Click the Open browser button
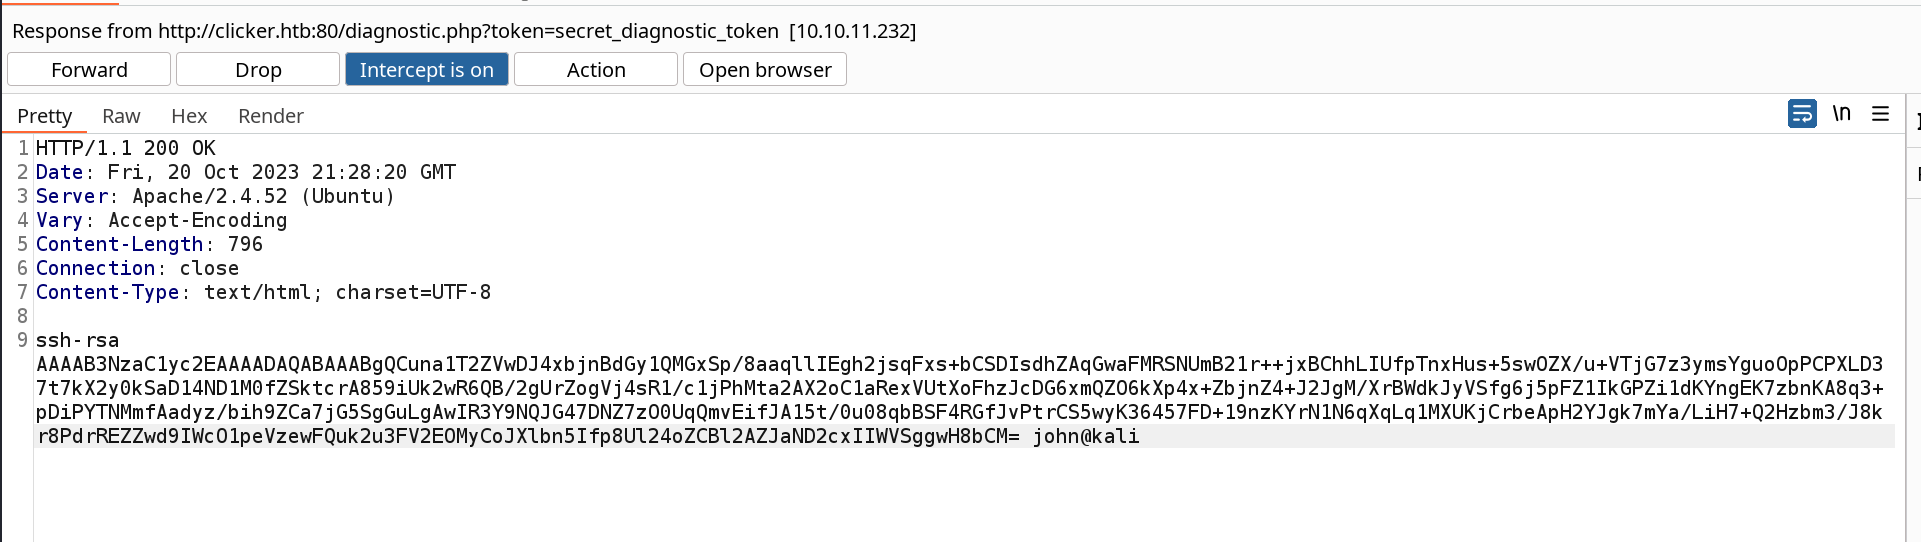This screenshot has height=542, width=1921. pos(765,70)
